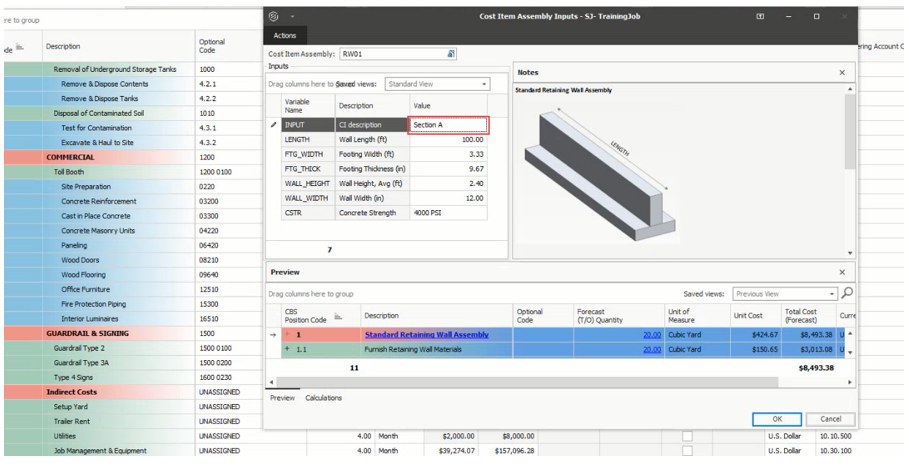909x466 pixels.
Task: Switch to the Calculations tab
Action: pyautogui.click(x=325, y=398)
